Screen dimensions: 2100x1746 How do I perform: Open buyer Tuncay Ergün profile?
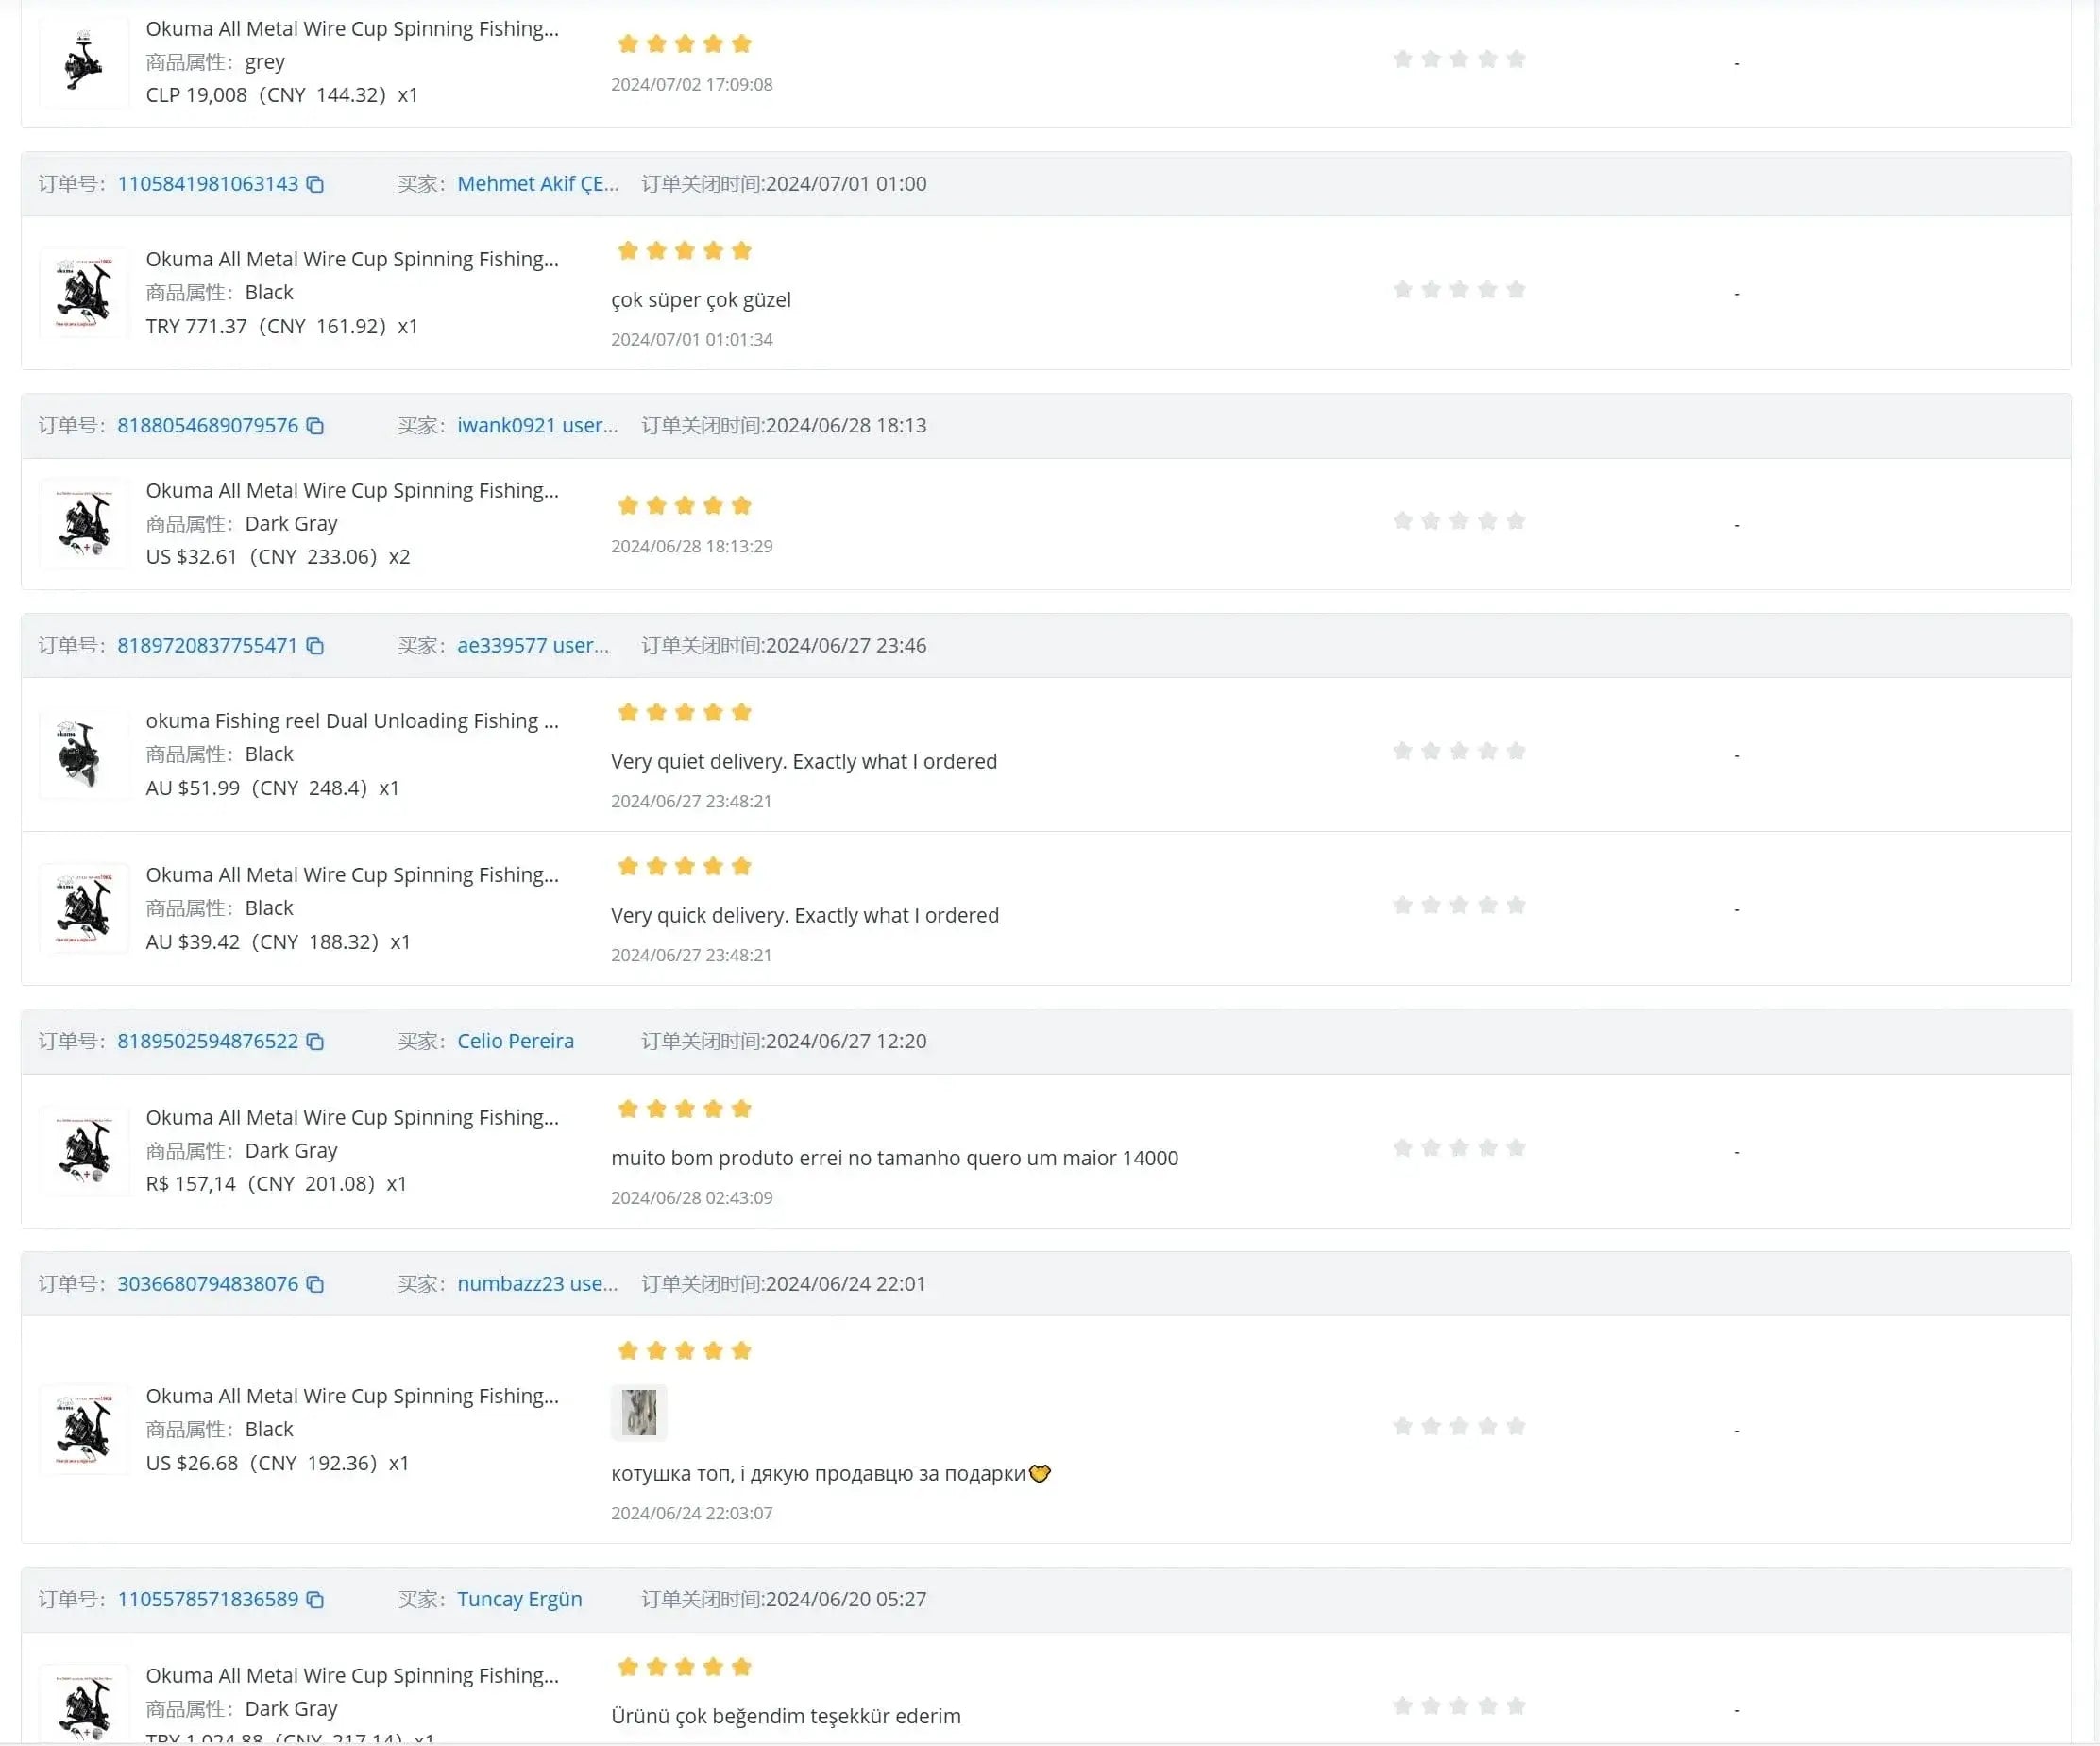(519, 1599)
